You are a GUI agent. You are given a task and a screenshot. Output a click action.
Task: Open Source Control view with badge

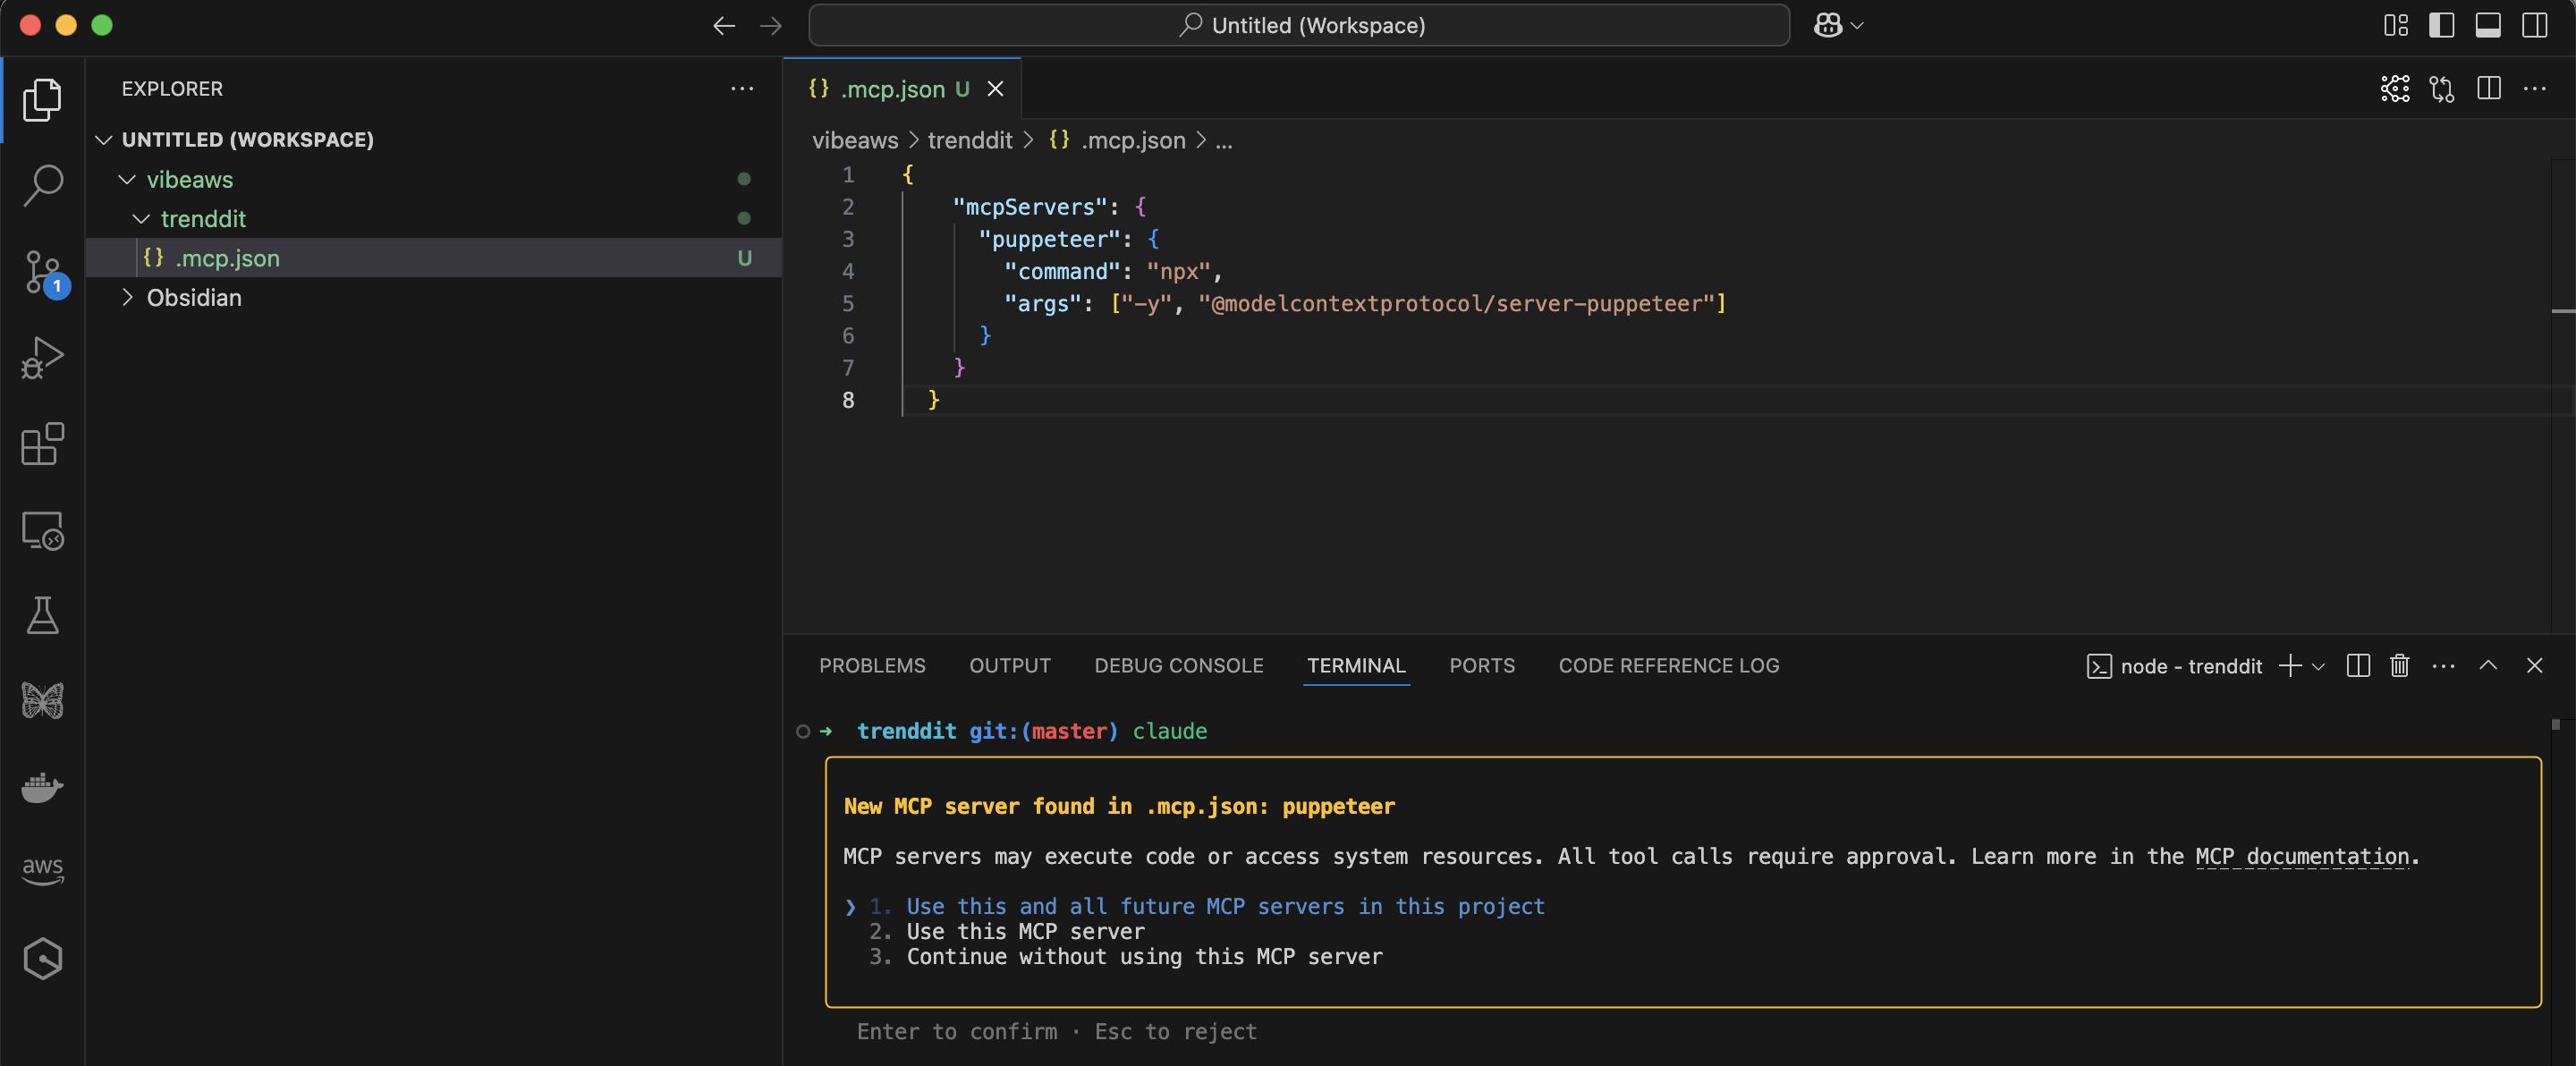point(42,272)
